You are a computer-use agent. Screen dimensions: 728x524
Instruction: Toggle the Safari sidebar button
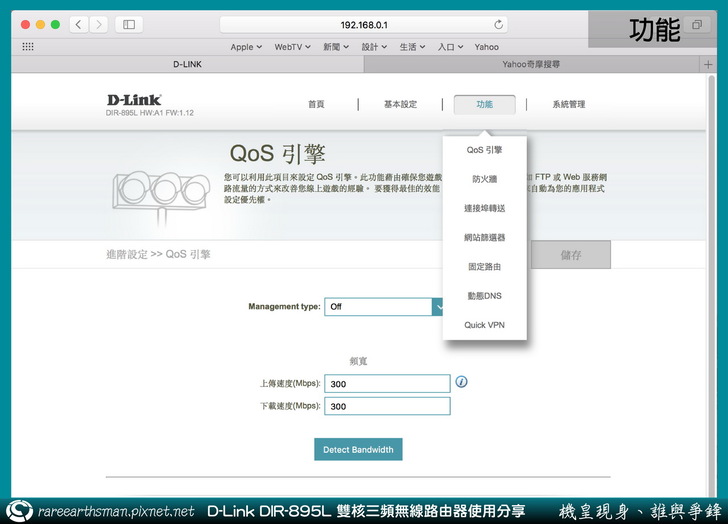129,24
